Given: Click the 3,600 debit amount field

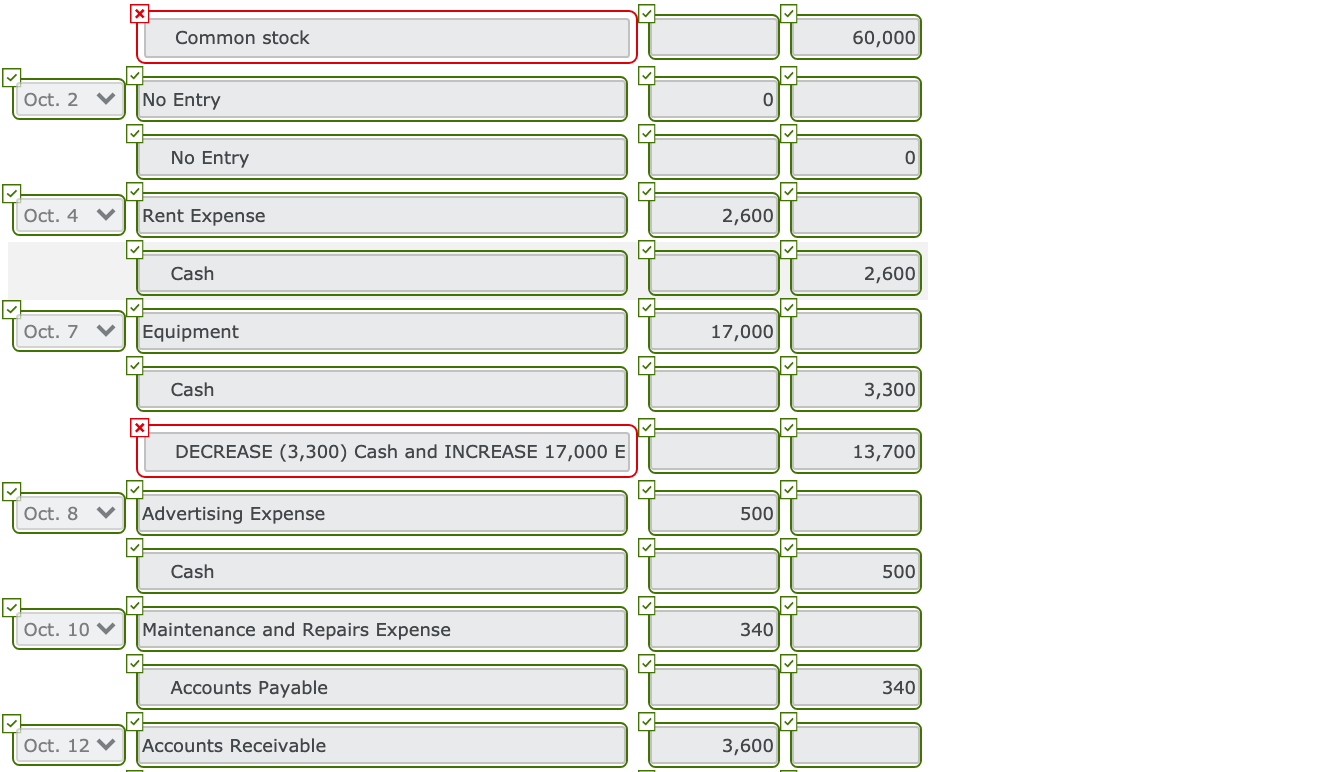Looking at the screenshot, I should [713, 745].
